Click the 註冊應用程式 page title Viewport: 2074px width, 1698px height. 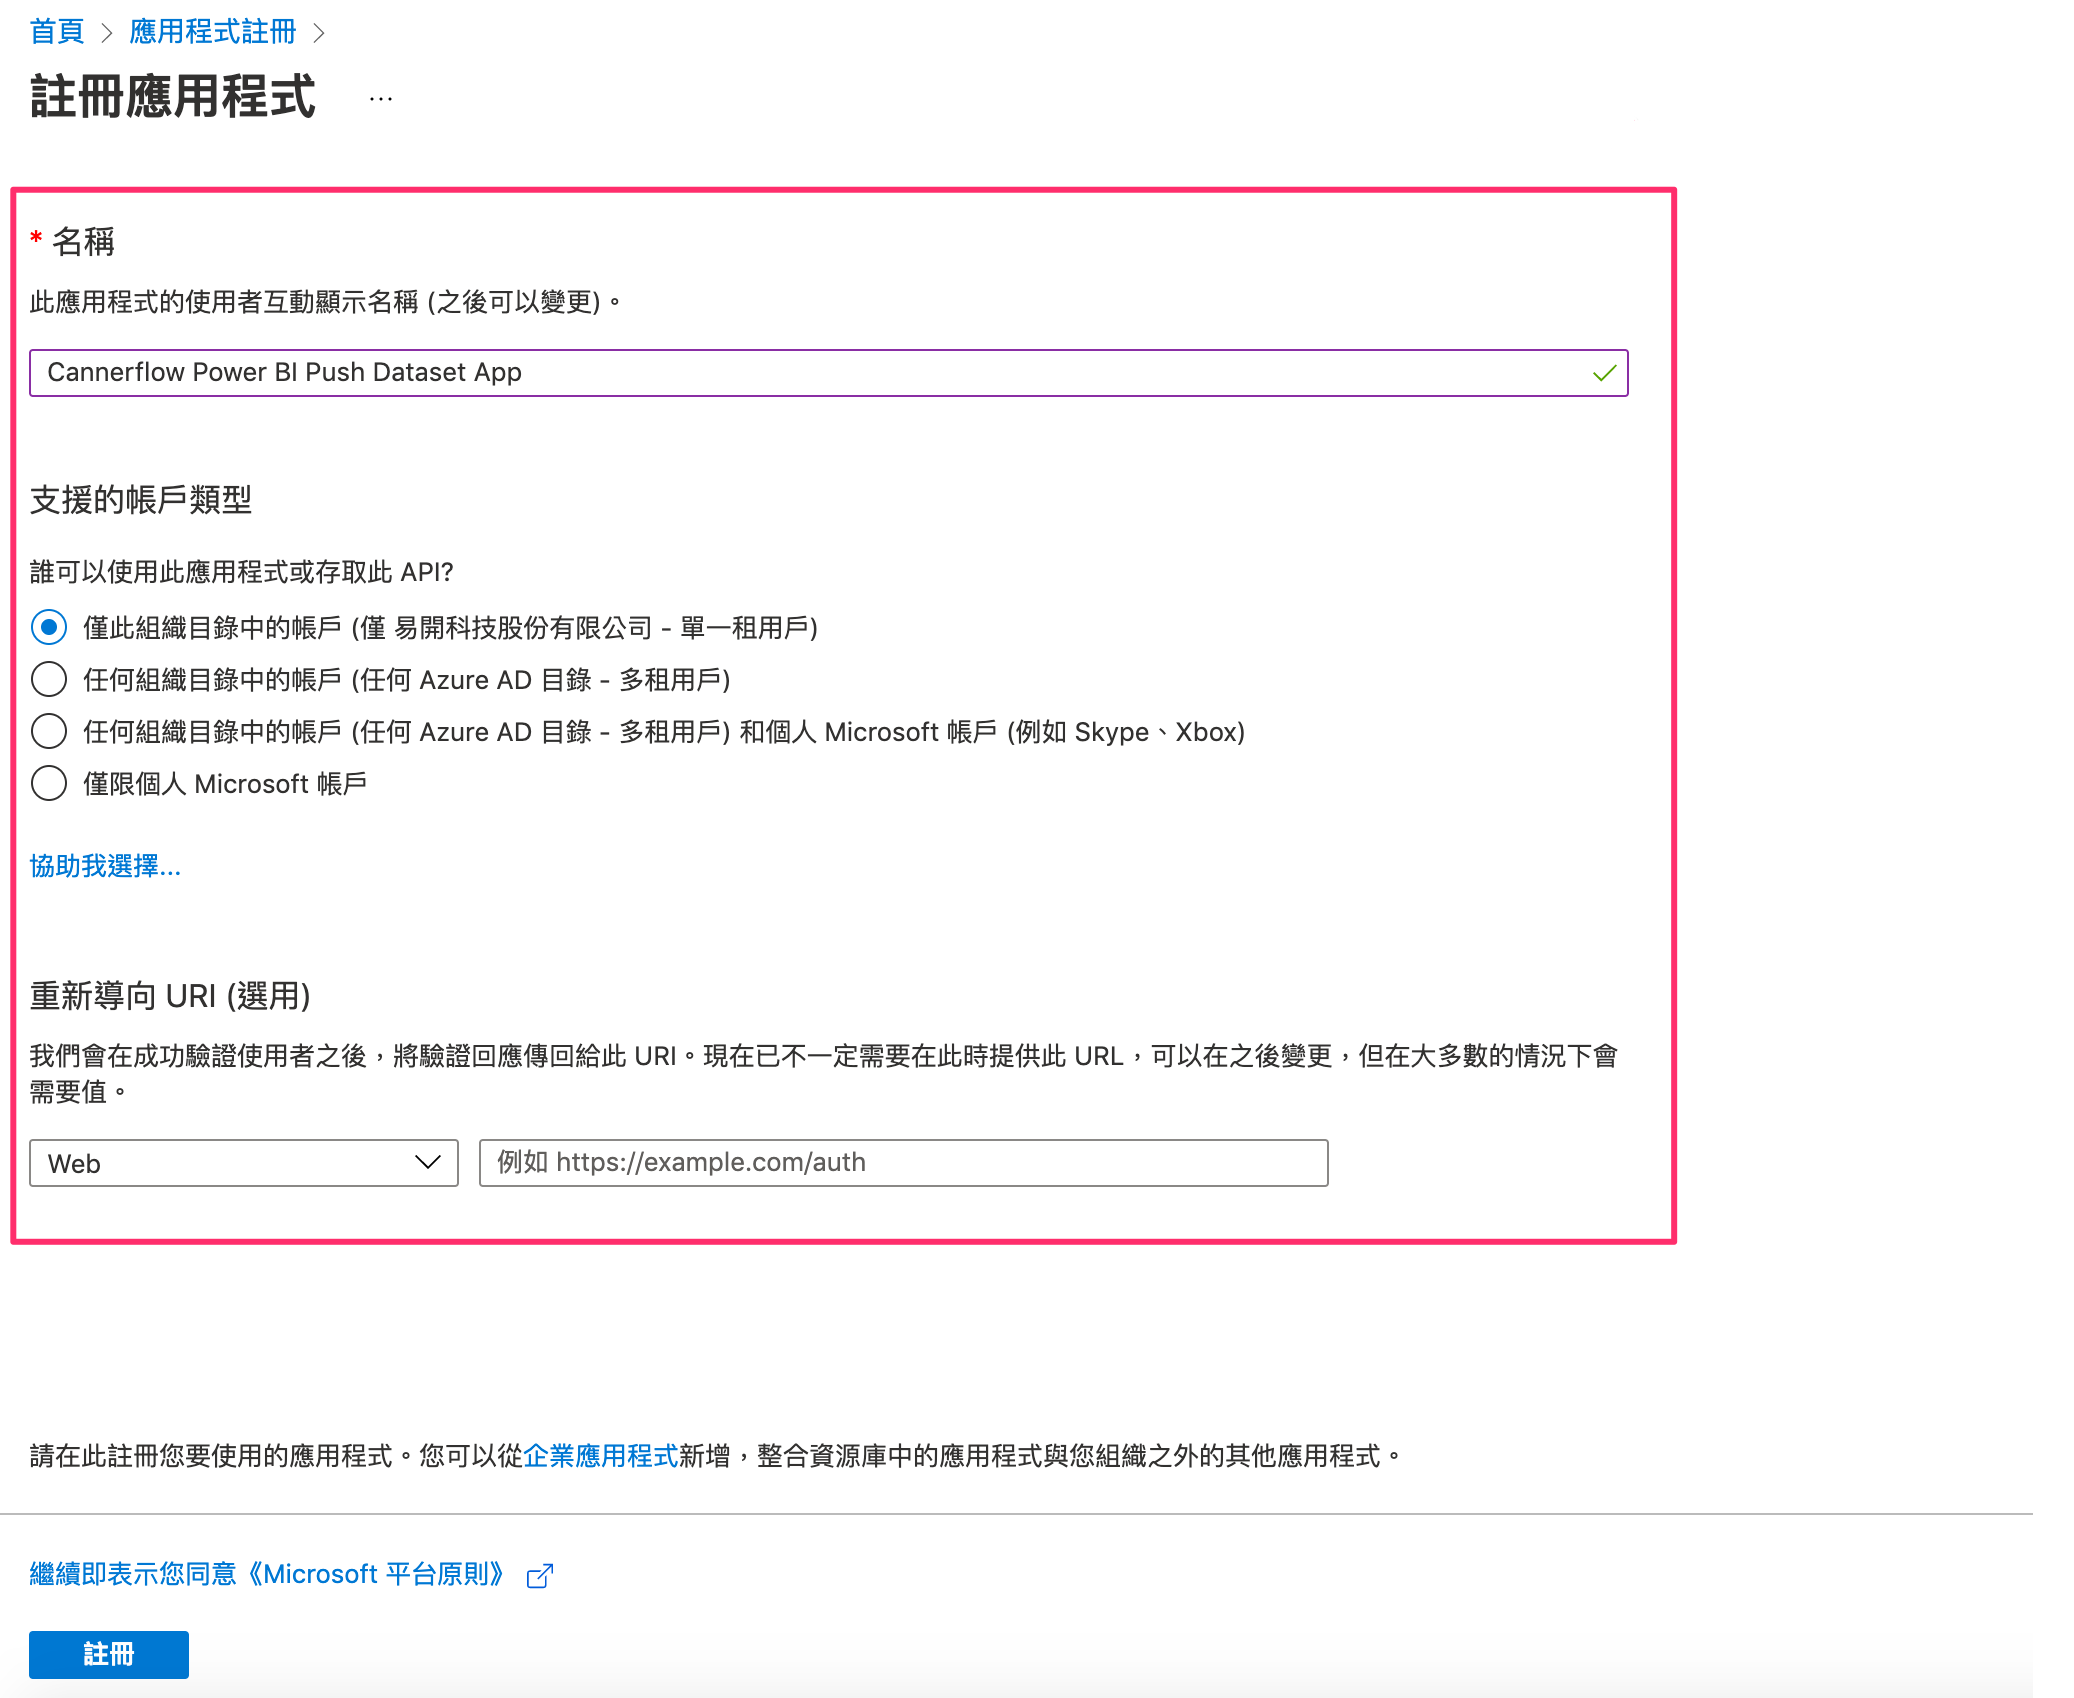click(x=173, y=97)
